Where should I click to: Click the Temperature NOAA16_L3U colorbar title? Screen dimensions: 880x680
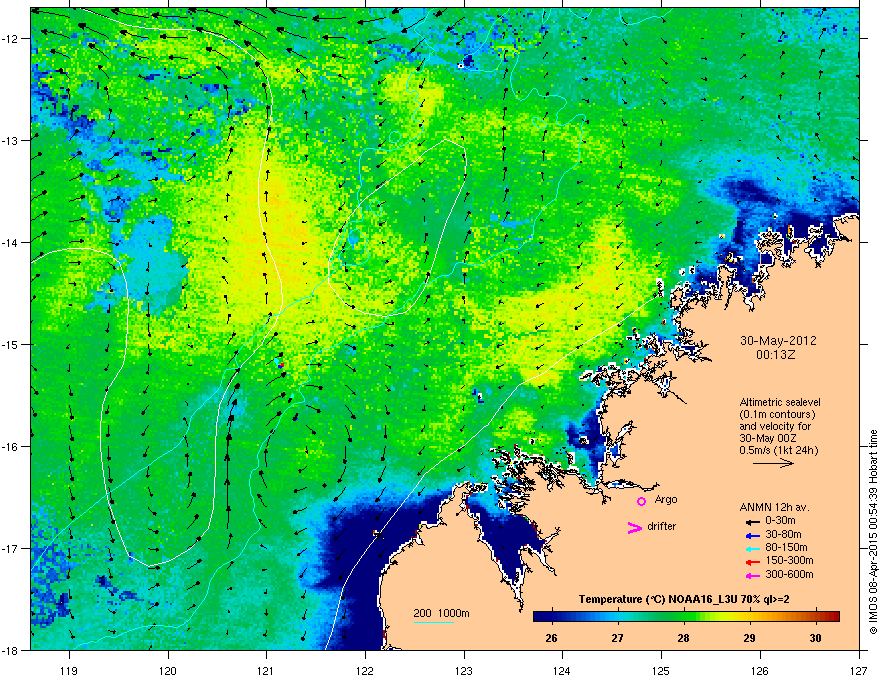point(684,599)
